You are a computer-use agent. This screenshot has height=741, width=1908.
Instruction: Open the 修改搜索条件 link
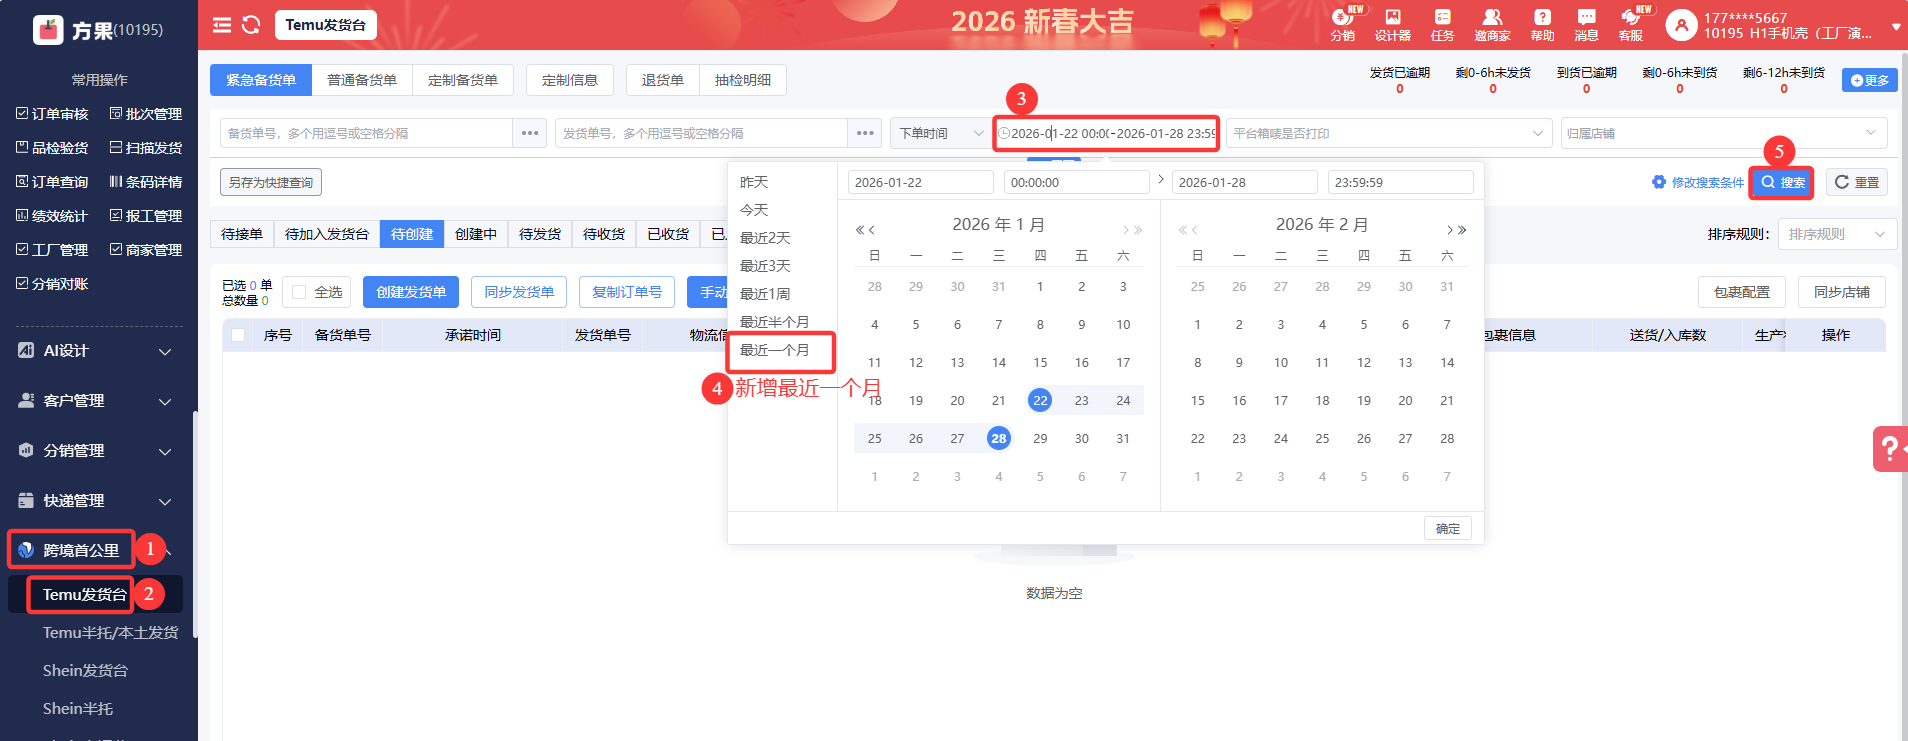point(1698,182)
